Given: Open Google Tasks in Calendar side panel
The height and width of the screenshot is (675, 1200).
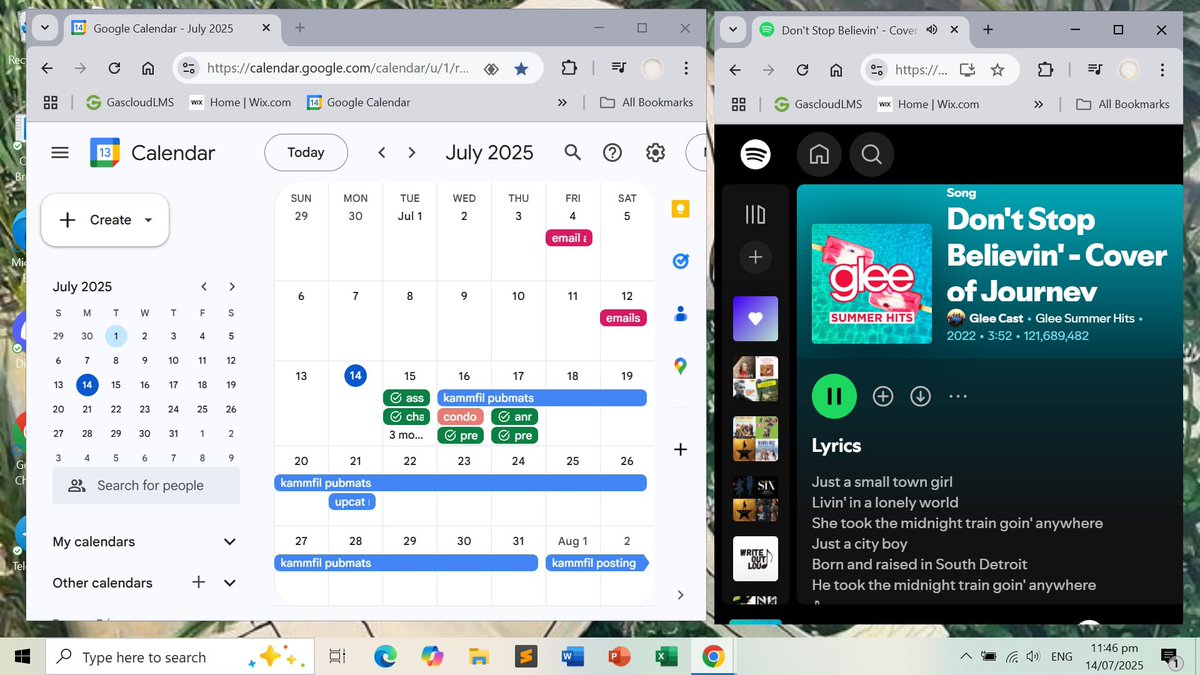Looking at the screenshot, I should click(680, 261).
